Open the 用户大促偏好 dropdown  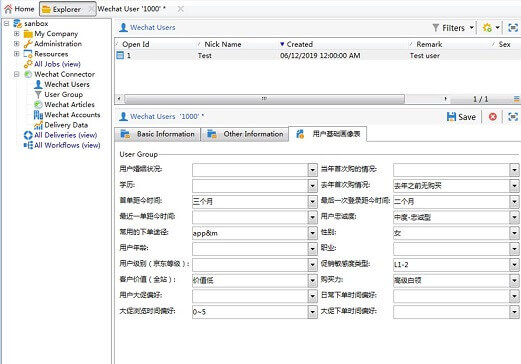click(x=312, y=296)
